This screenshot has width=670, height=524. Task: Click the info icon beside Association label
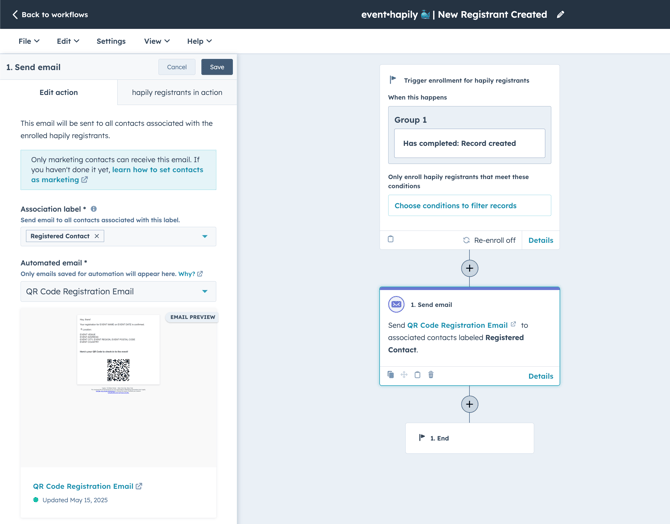pyautogui.click(x=94, y=209)
